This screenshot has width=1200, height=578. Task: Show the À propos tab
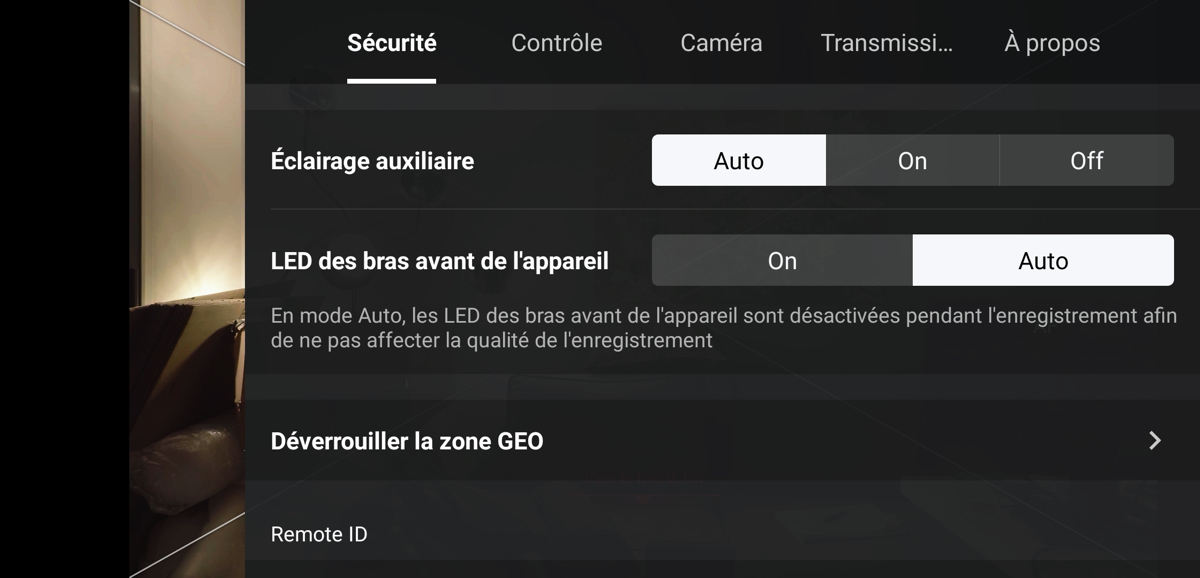point(1052,43)
